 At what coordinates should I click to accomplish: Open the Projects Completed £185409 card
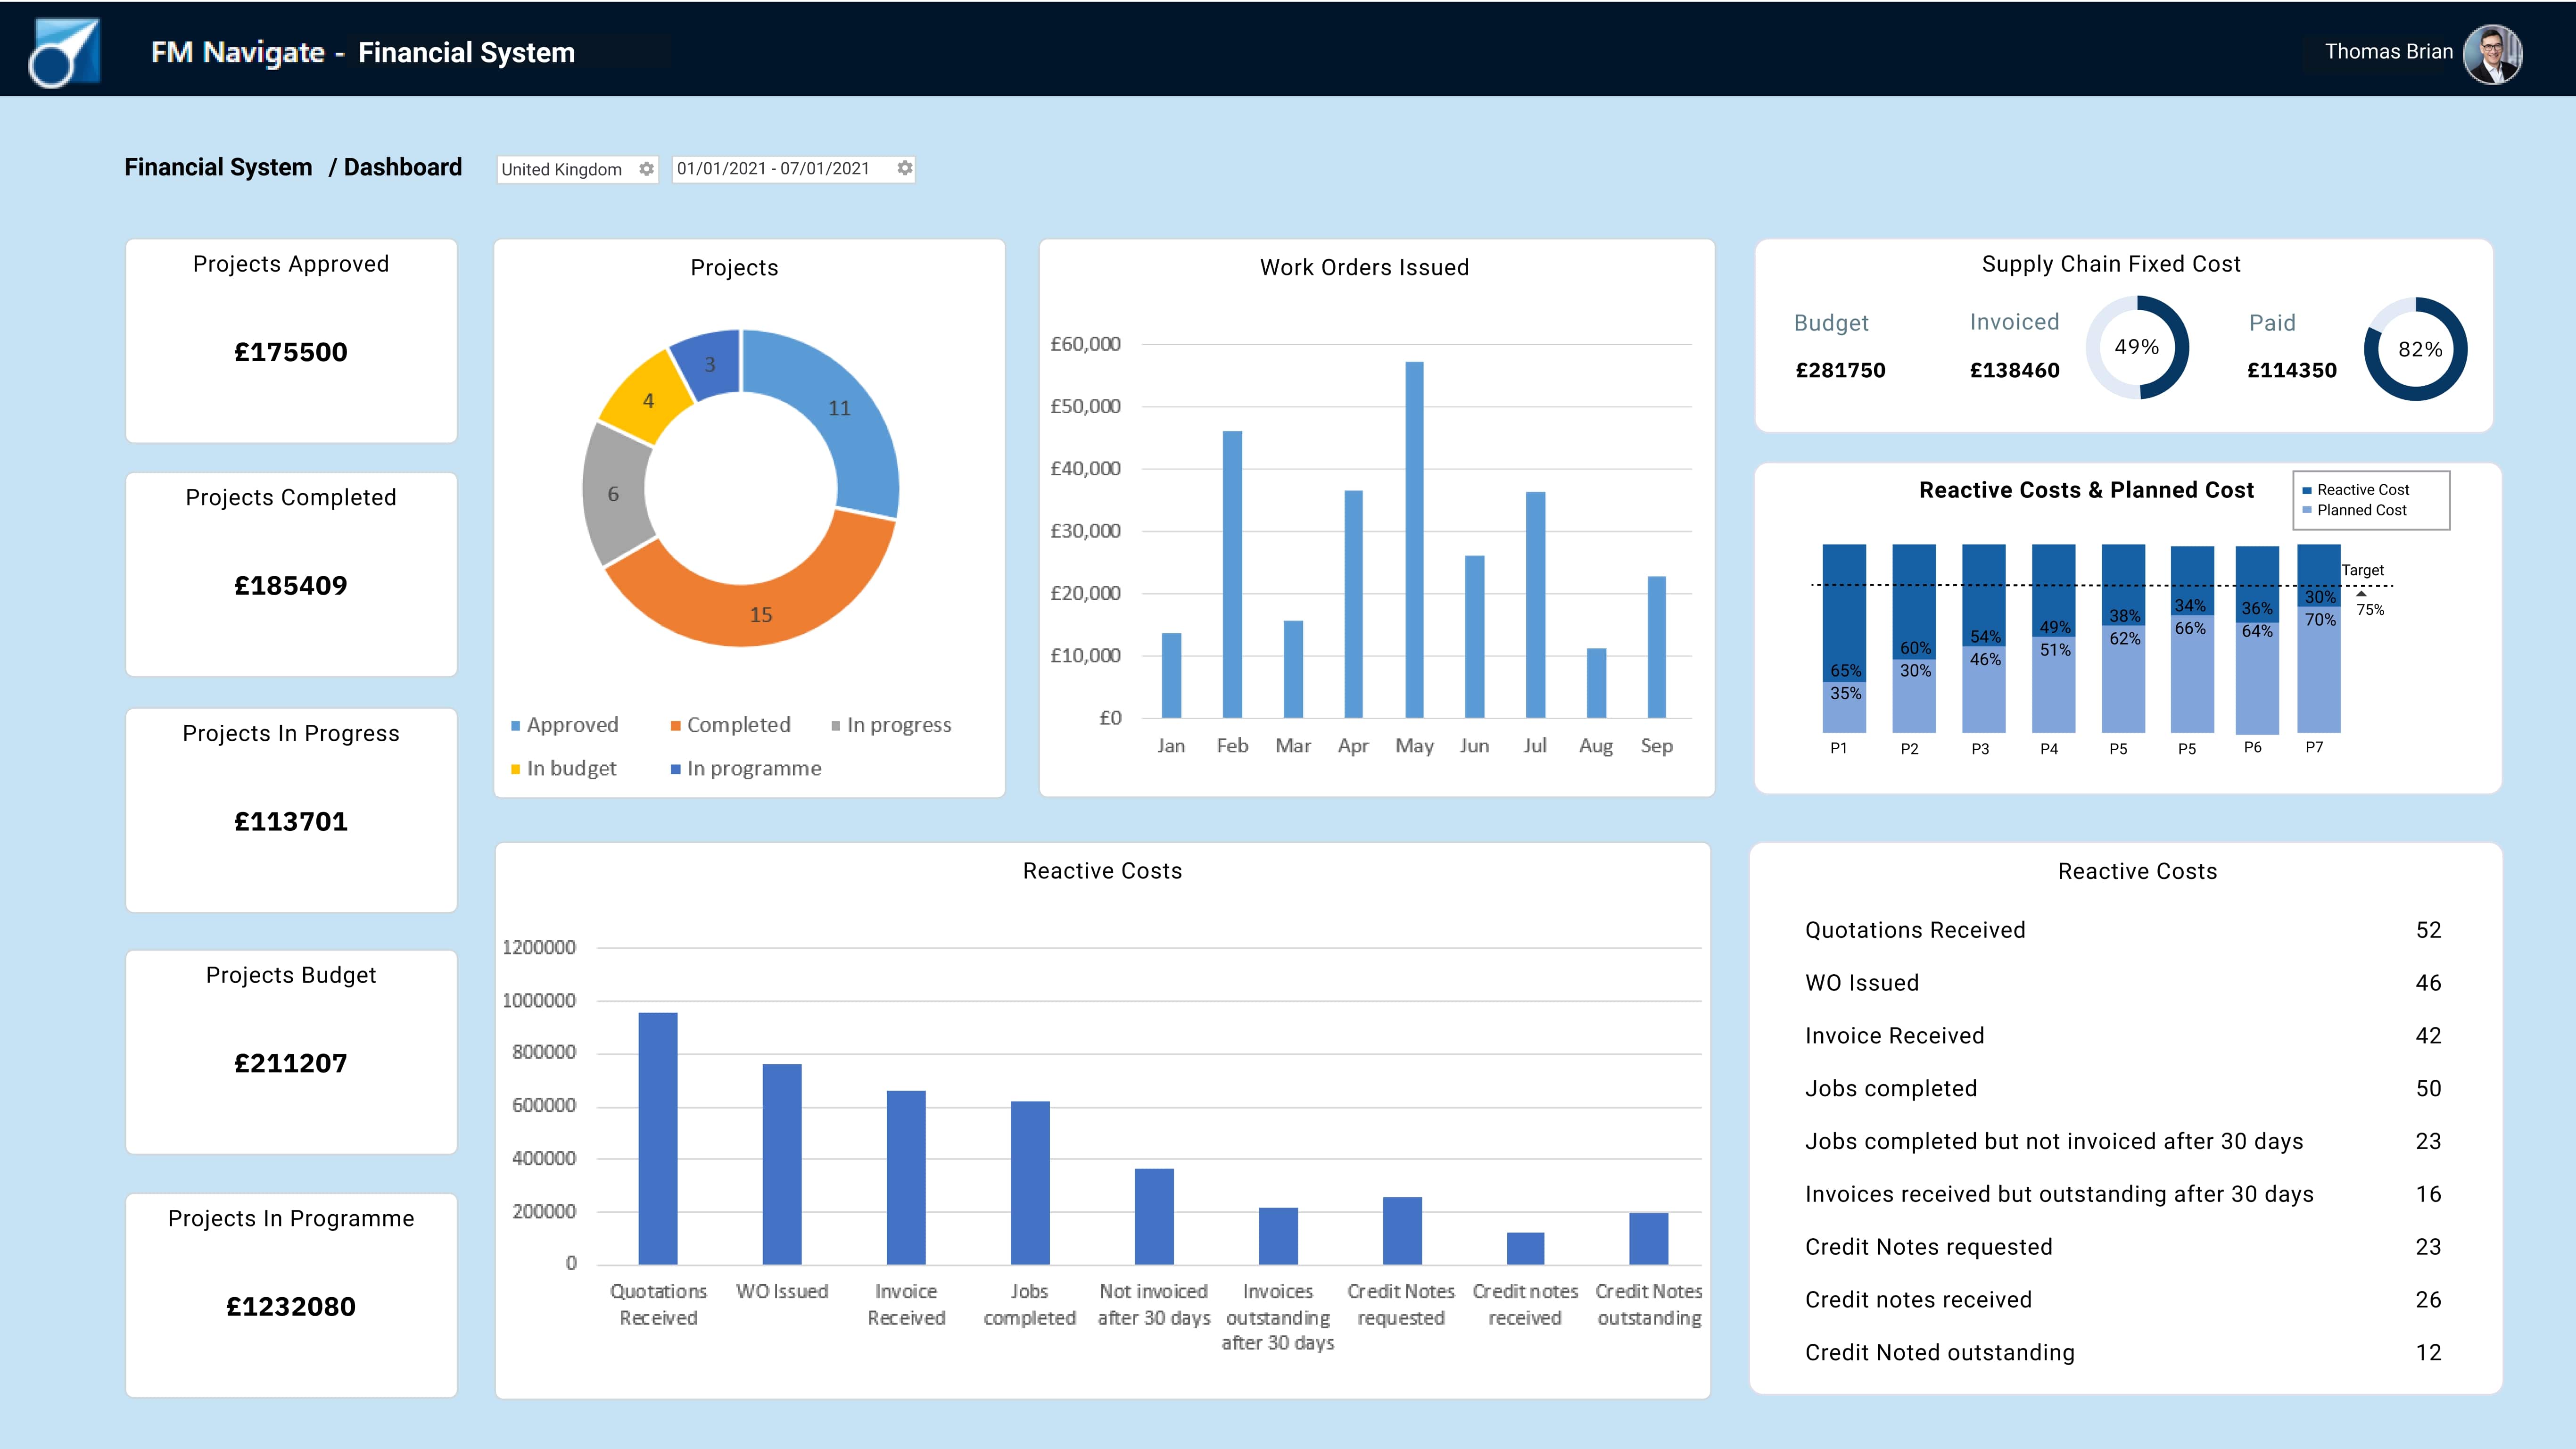click(x=291, y=575)
